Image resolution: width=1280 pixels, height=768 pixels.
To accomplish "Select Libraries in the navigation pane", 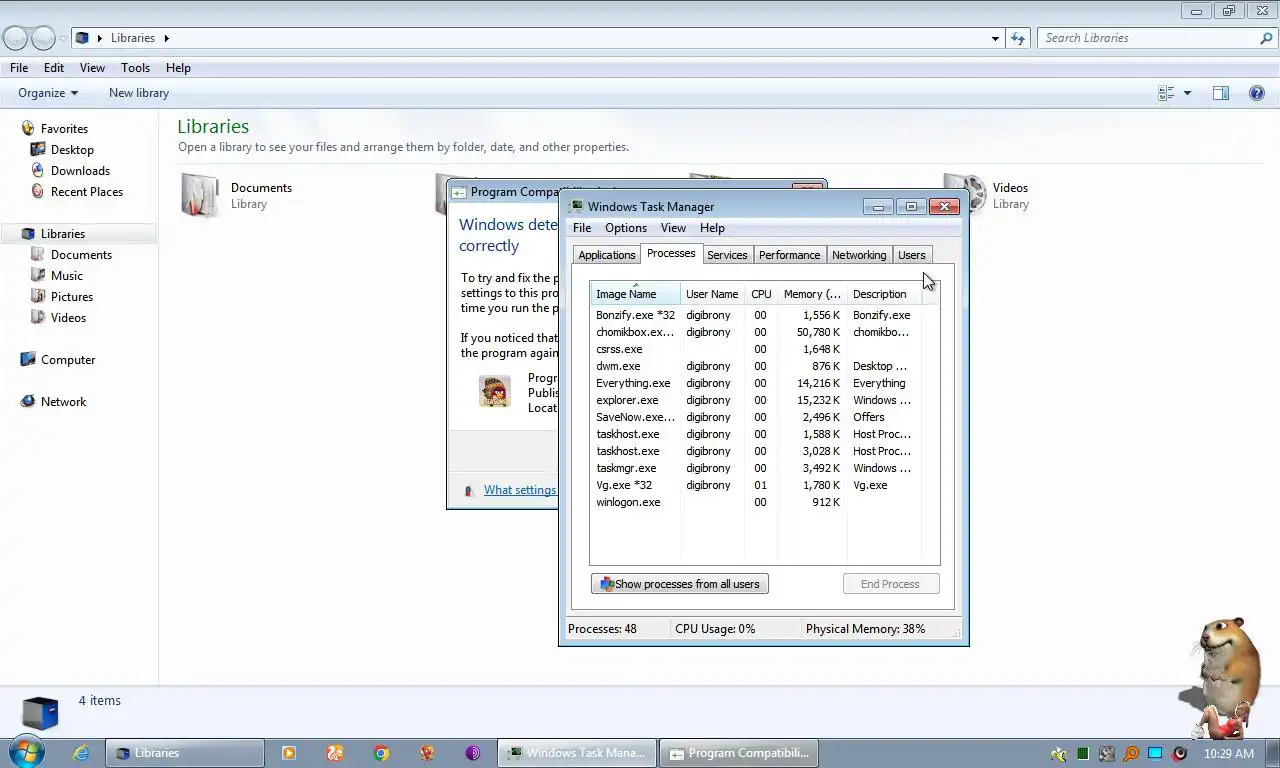I will click(x=62, y=234).
